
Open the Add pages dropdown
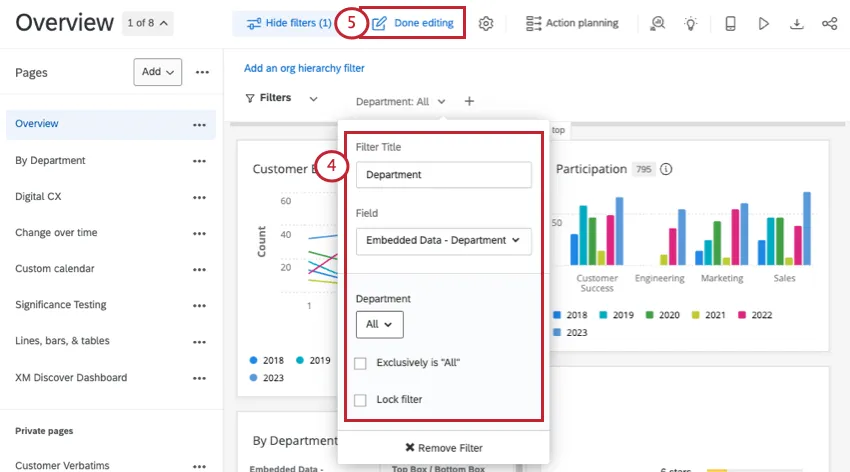pos(158,72)
